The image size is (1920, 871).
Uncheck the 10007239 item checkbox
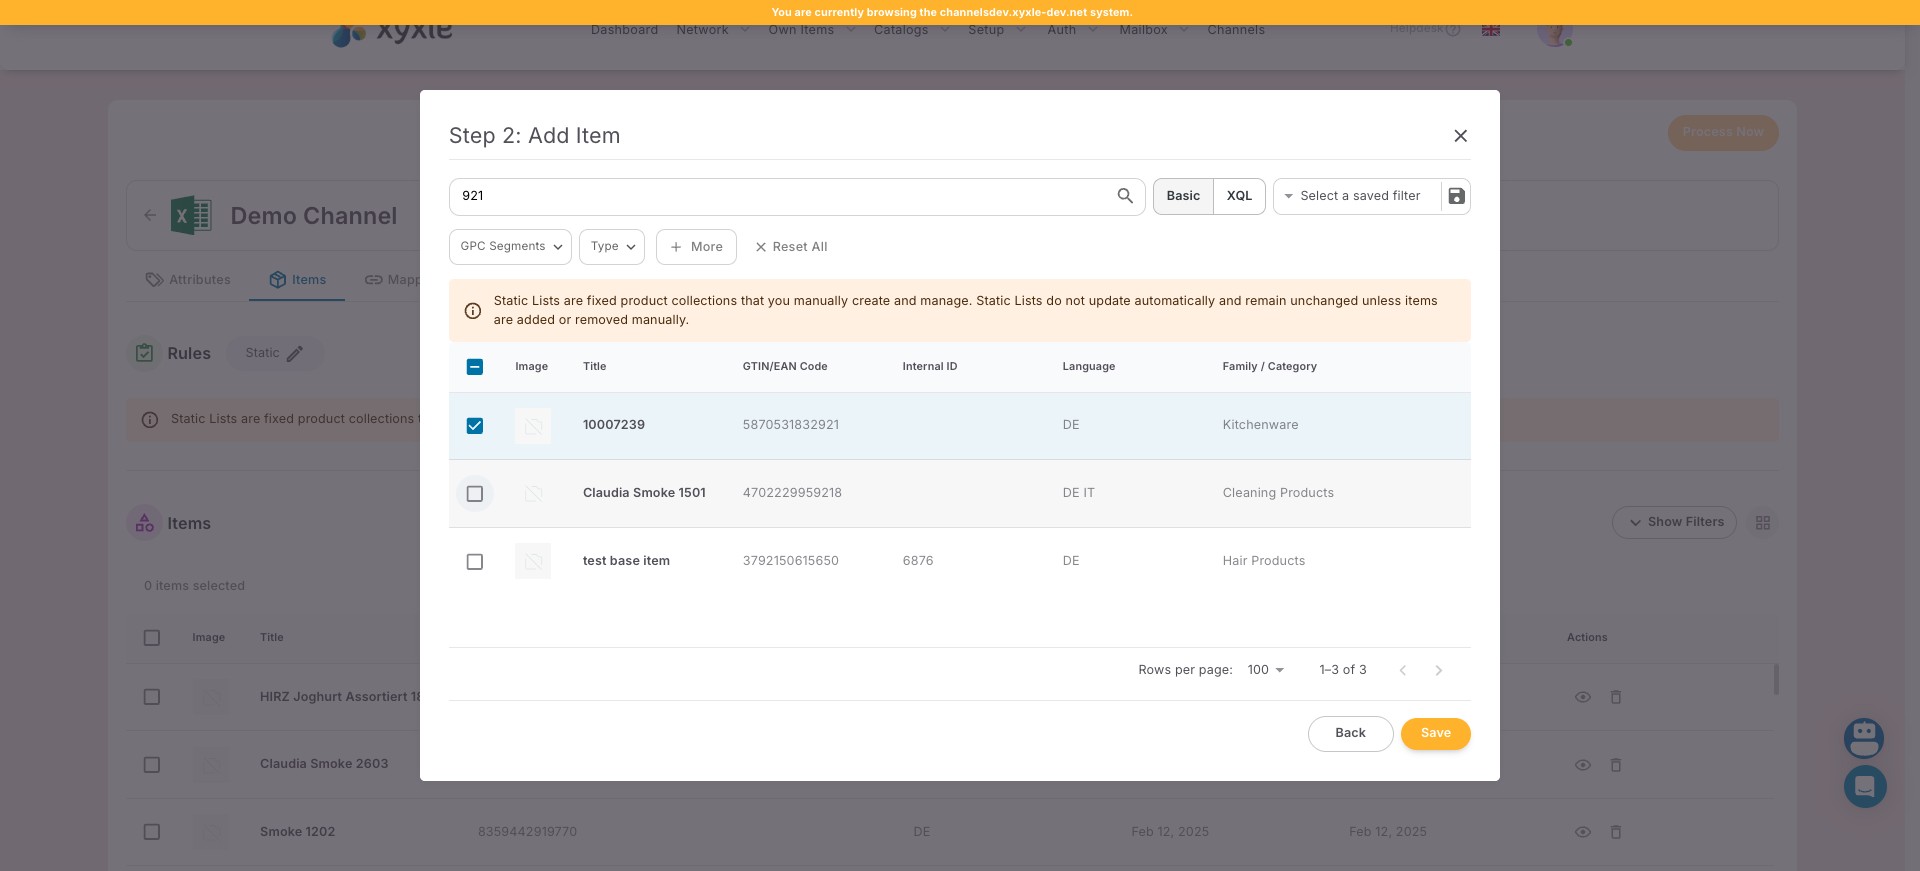click(x=475, y=426)
